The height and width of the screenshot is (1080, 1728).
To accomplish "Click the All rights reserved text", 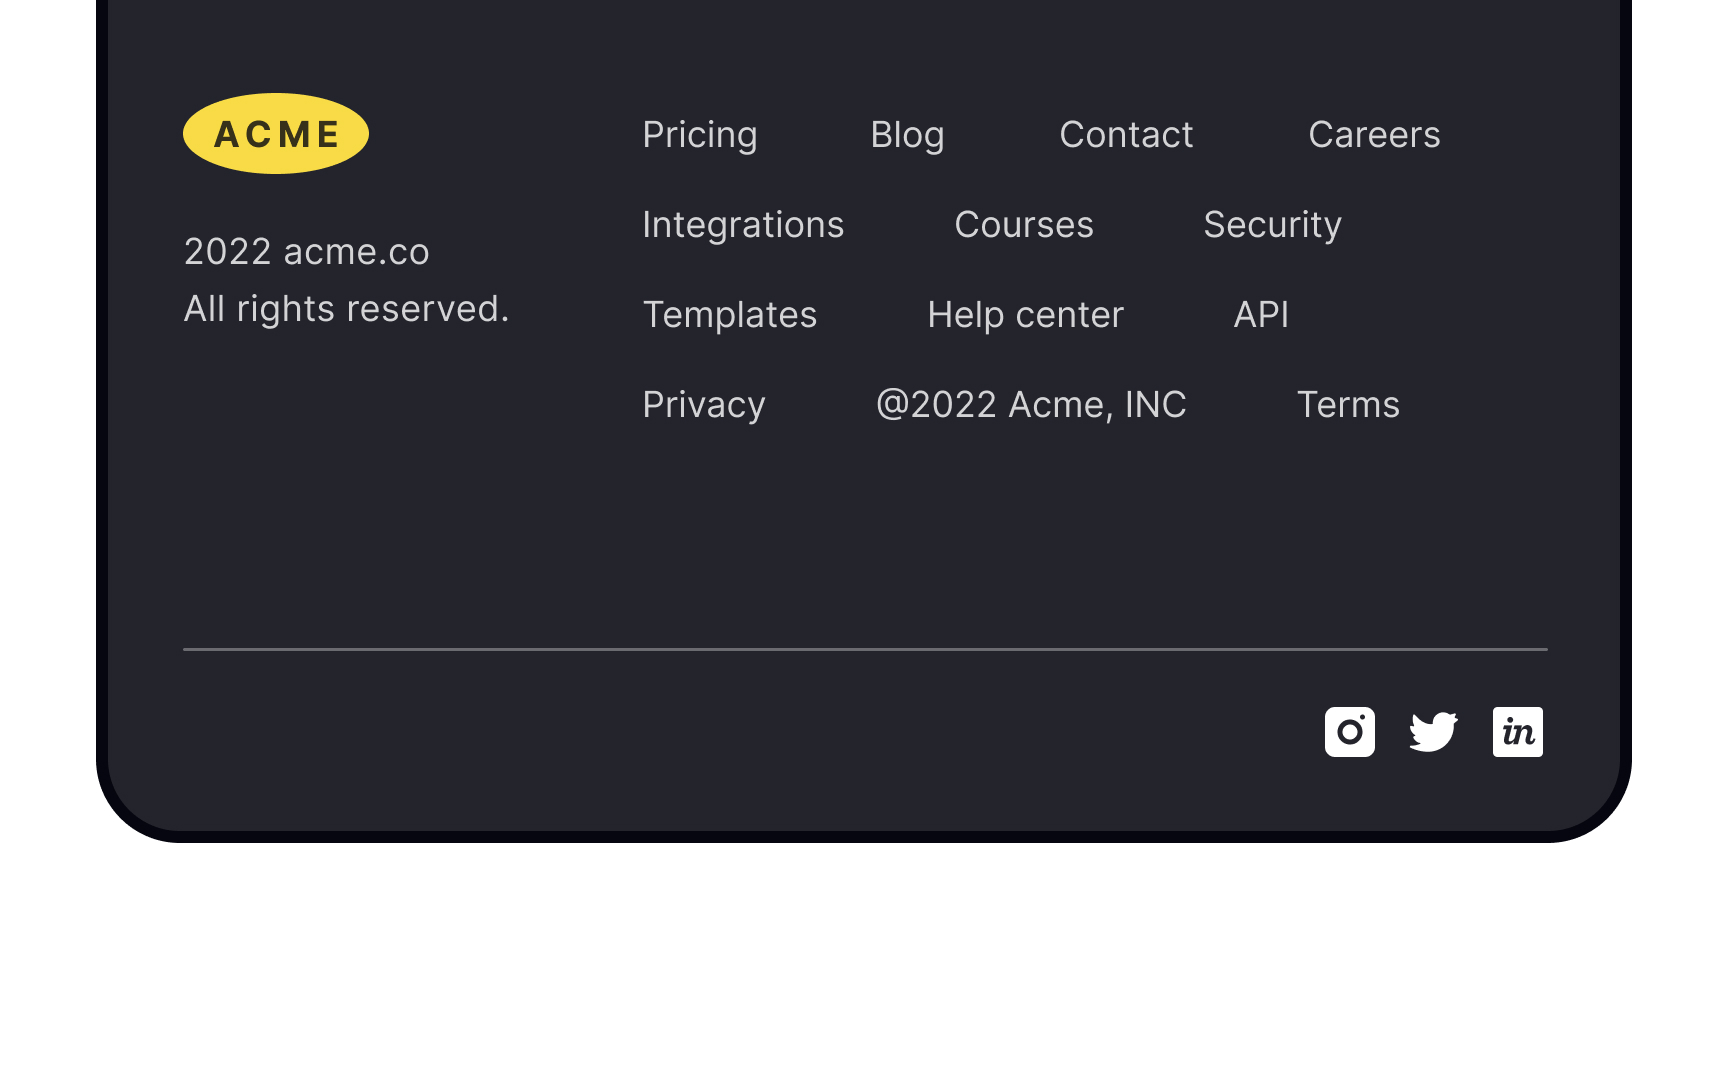I will click(346, 309).
